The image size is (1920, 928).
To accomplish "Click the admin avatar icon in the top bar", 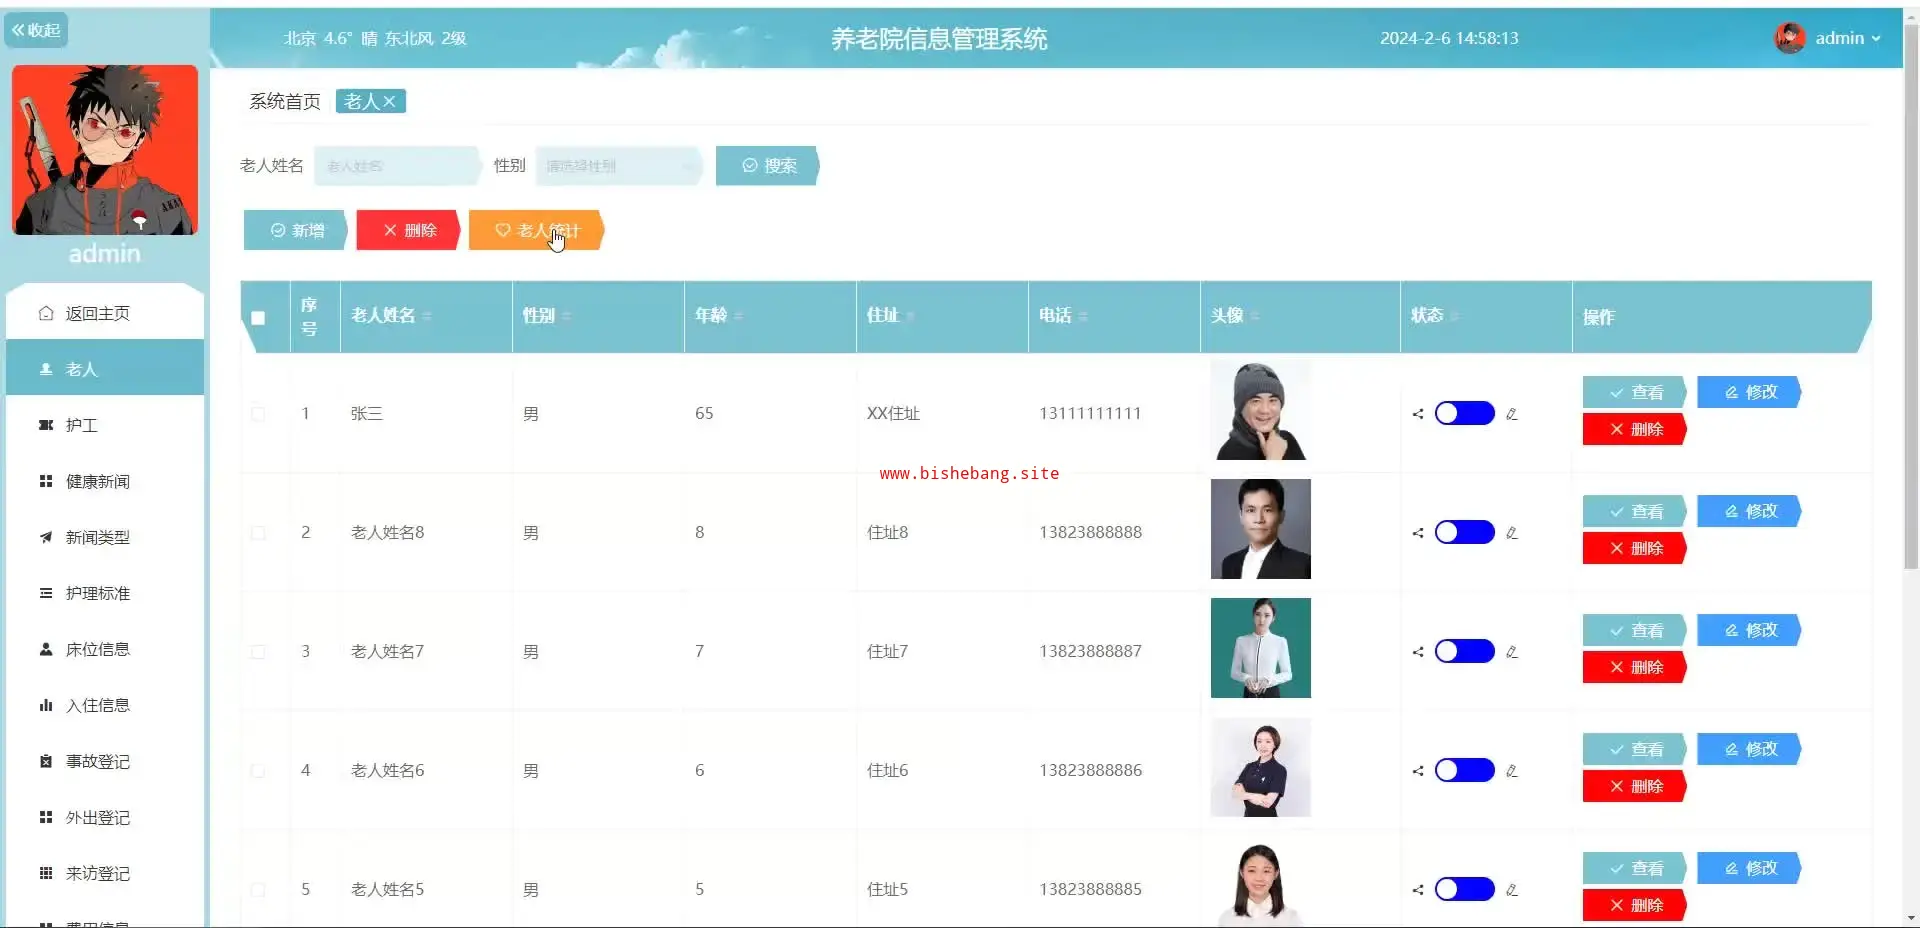I will (x=1789, y=38).
